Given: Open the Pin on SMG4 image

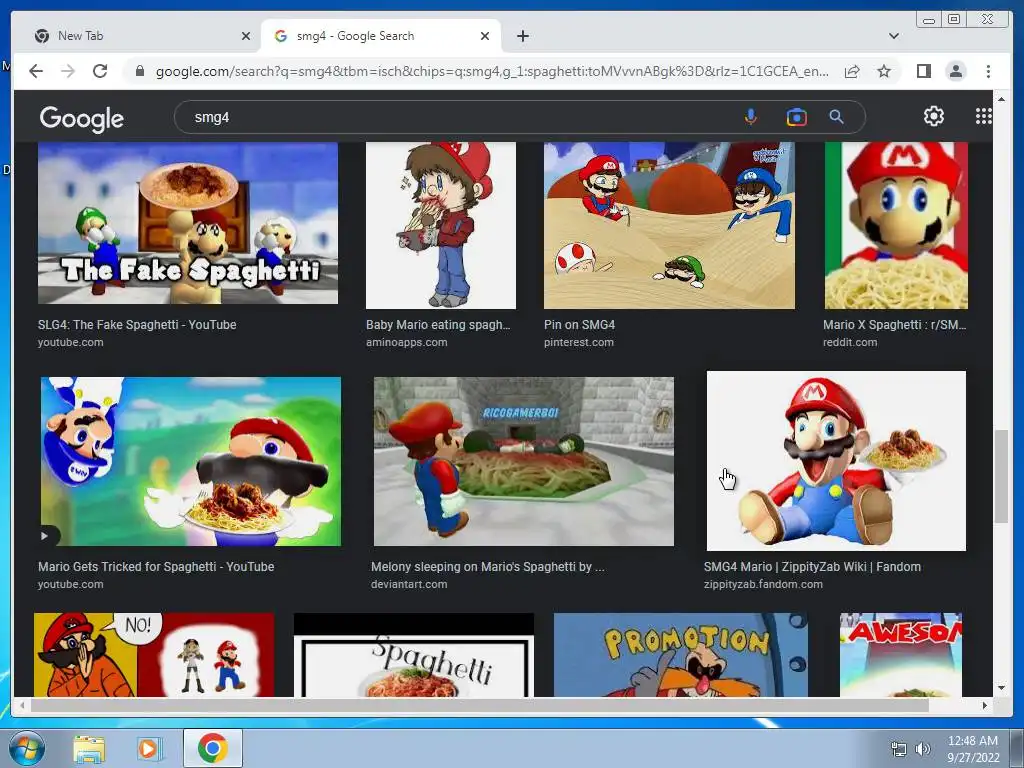Looking at the screenshot, I should (669, 225).
